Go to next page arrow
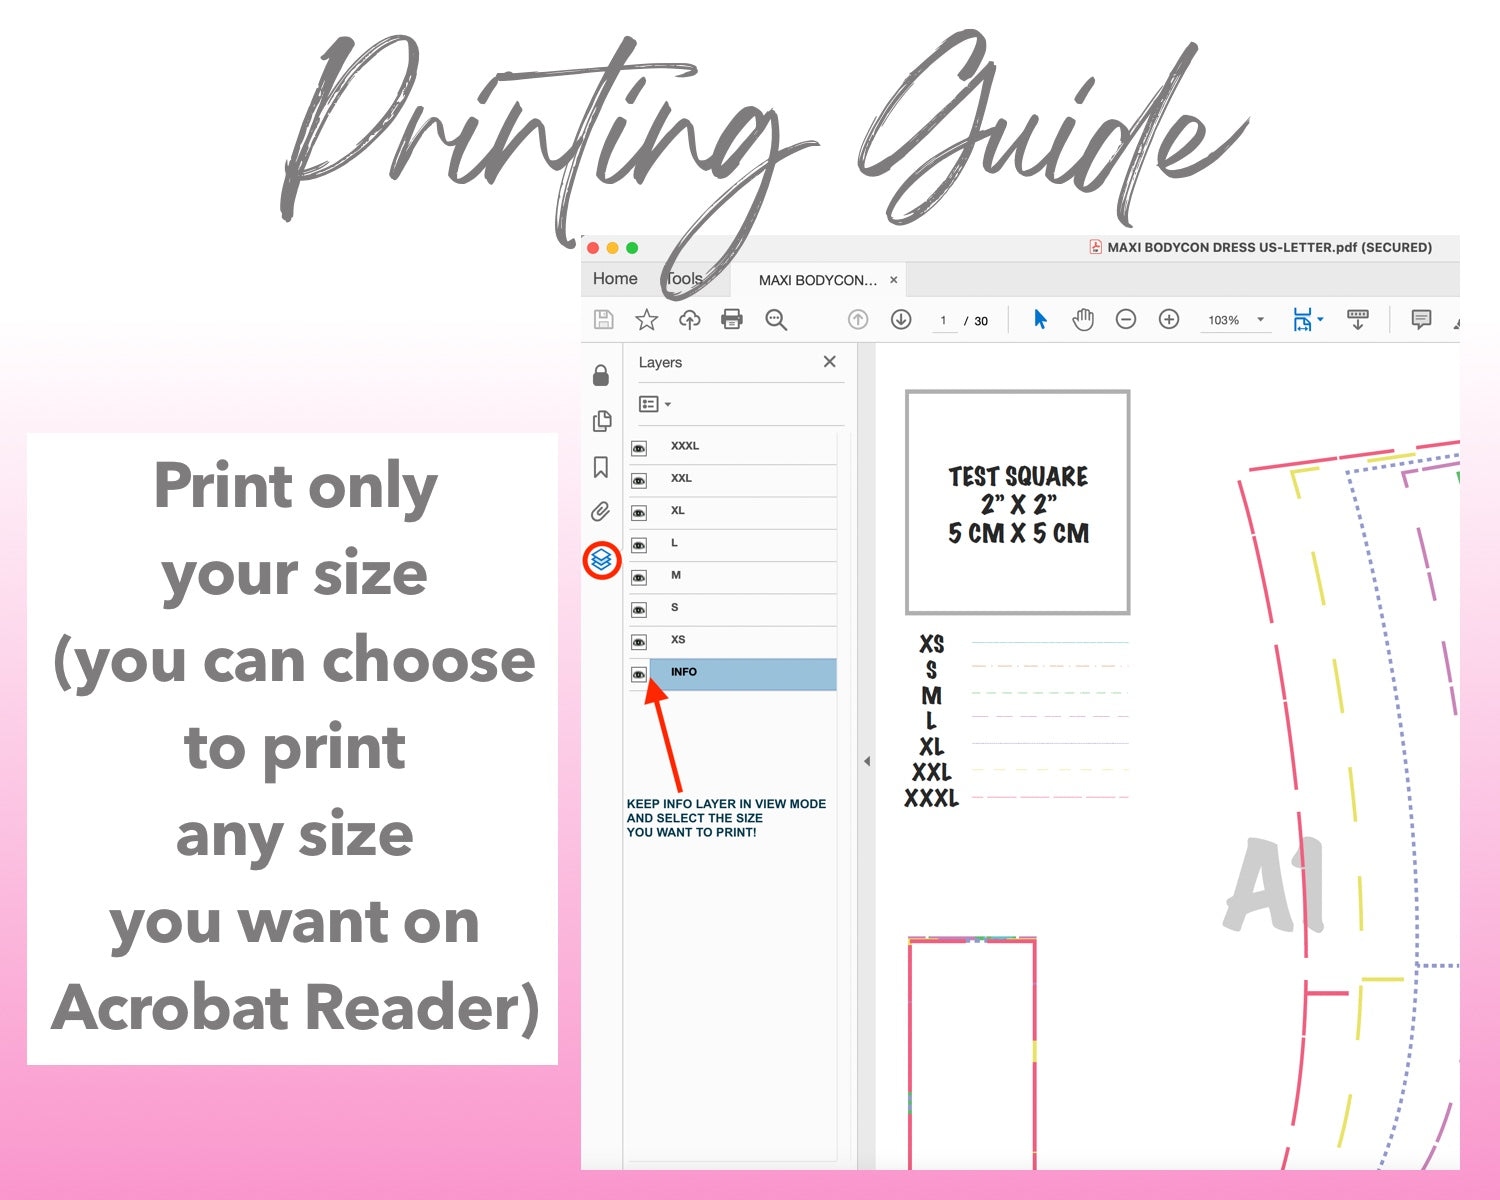Viewport: 1500px width, 1200px height. [901, 319]
